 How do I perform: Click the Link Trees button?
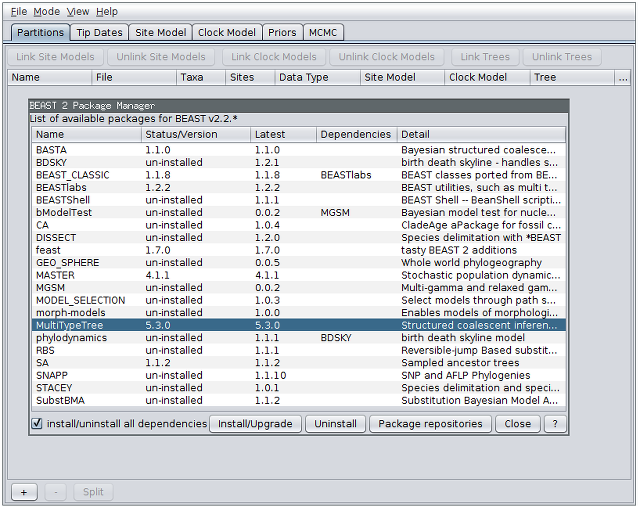[x=485, y=57]
